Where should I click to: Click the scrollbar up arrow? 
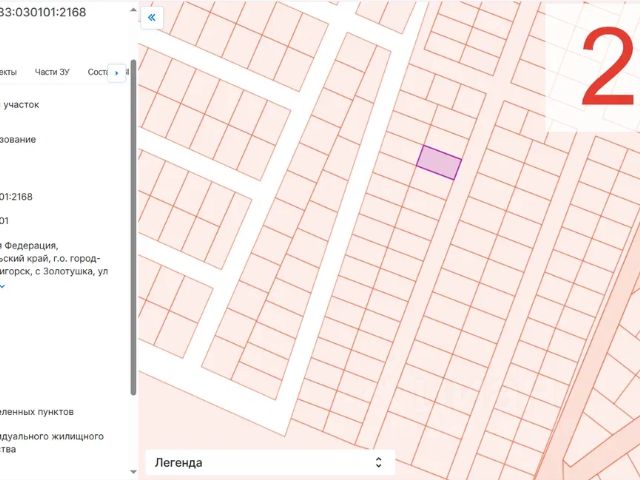(x=133, y=9)
